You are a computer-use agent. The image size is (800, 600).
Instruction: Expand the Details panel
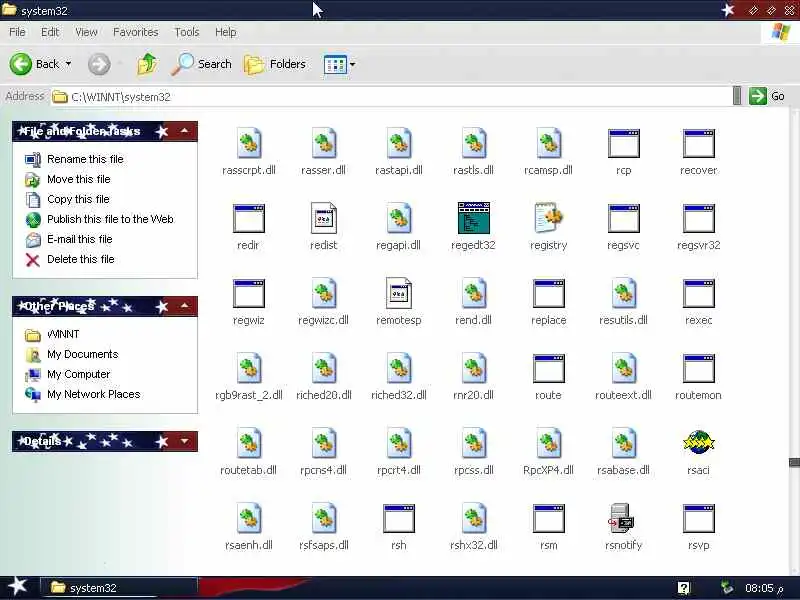tap(184, 441)
